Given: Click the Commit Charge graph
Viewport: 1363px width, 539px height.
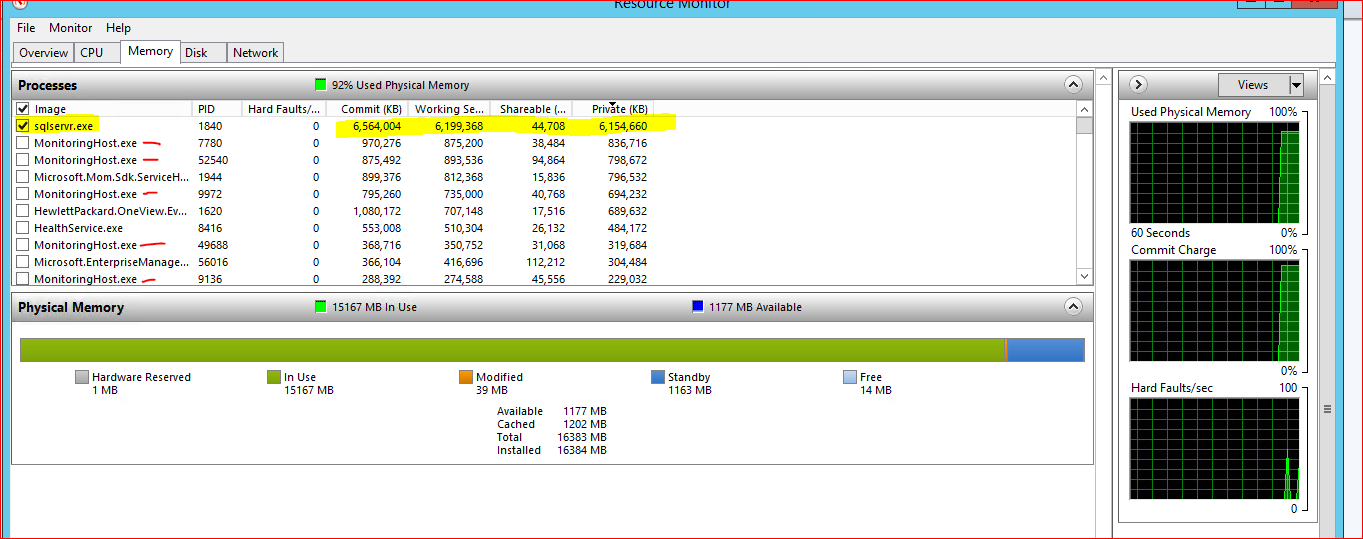Looking at the screenshot, I should pos(1215,310).
